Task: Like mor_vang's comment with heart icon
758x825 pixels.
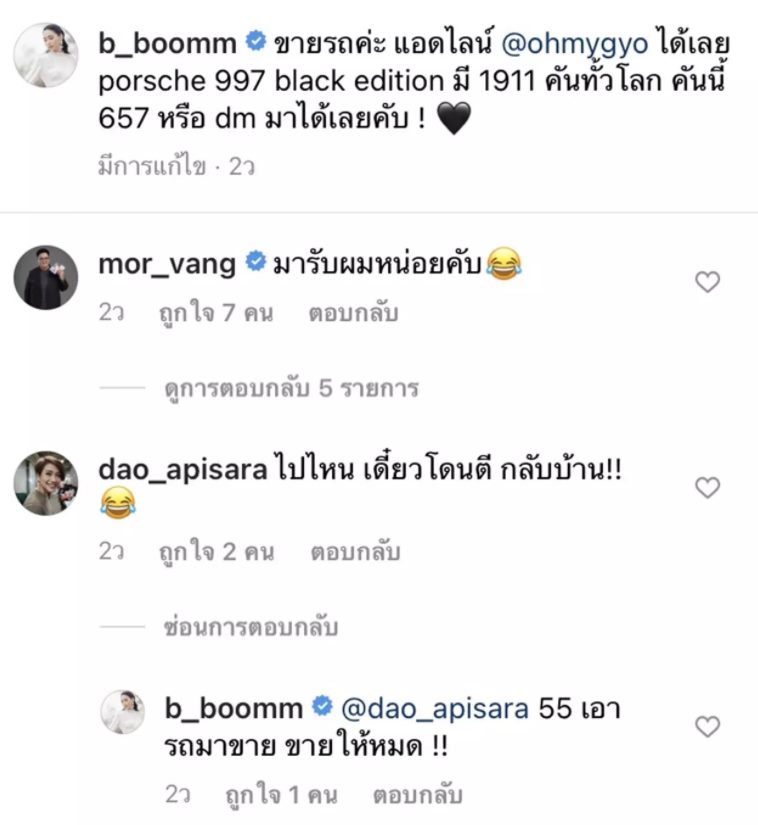Action: (x=707, y=282)
